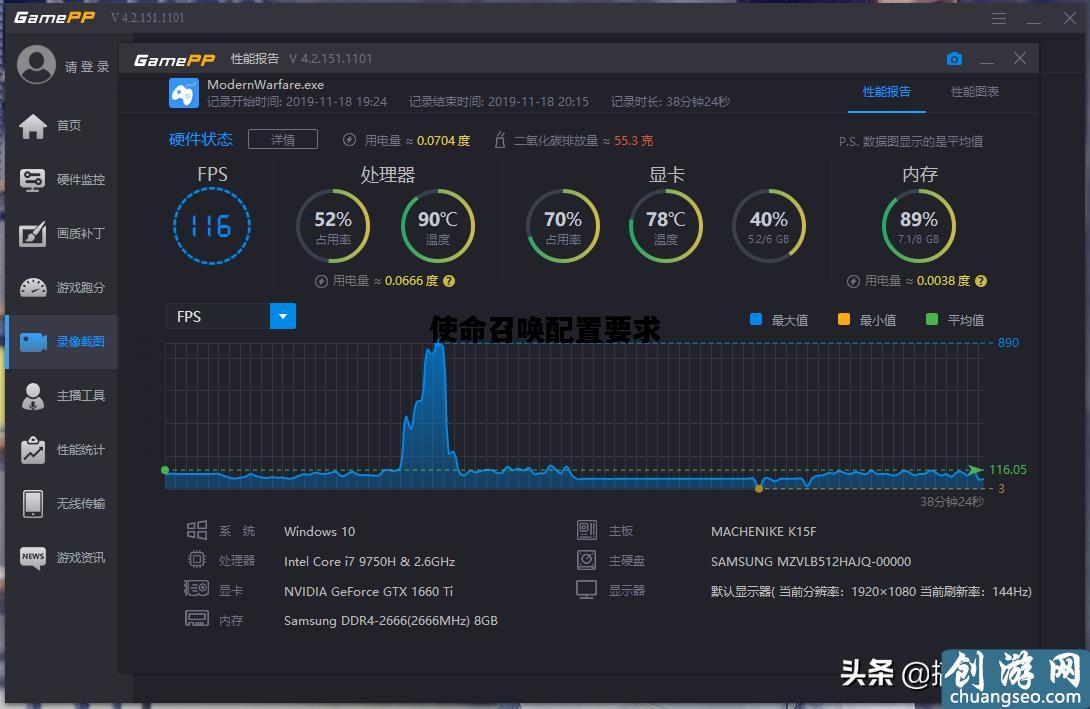Click the CO2 emission bottle icon
Viewport: 1090px width, 709px height.
click(499, 140)
